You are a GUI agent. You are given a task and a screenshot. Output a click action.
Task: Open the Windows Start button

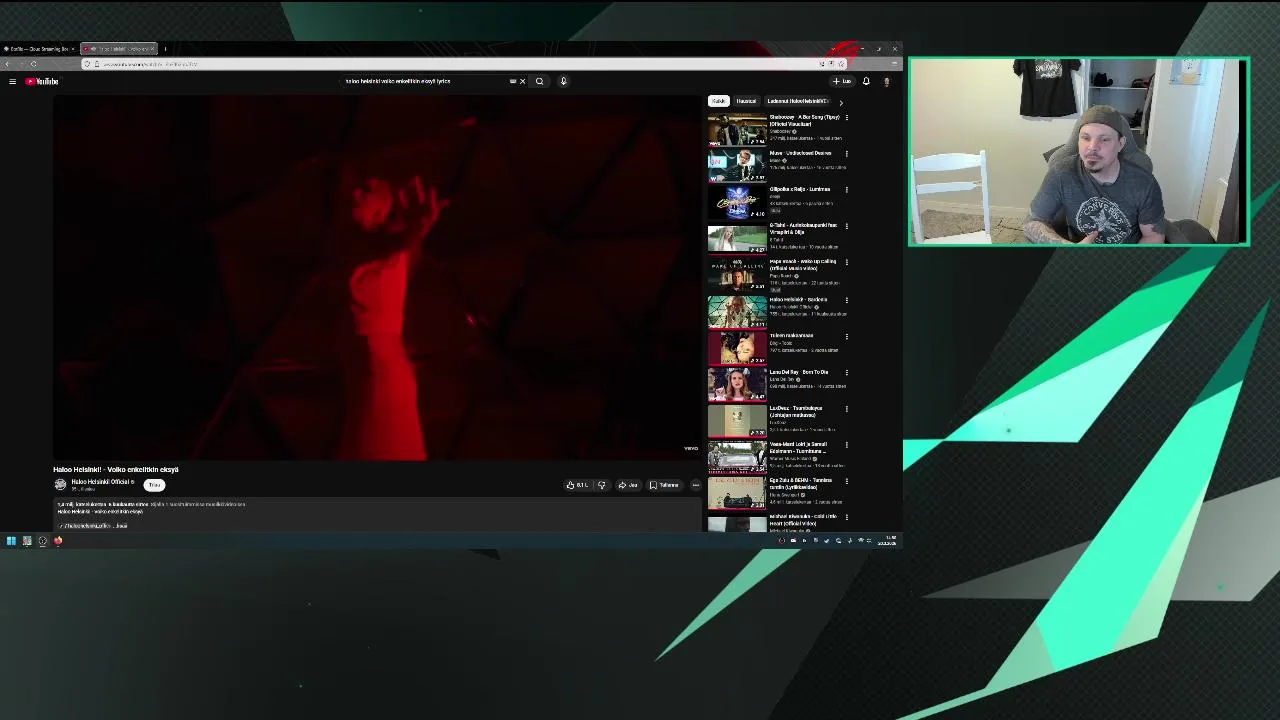(x=11, y=541)
